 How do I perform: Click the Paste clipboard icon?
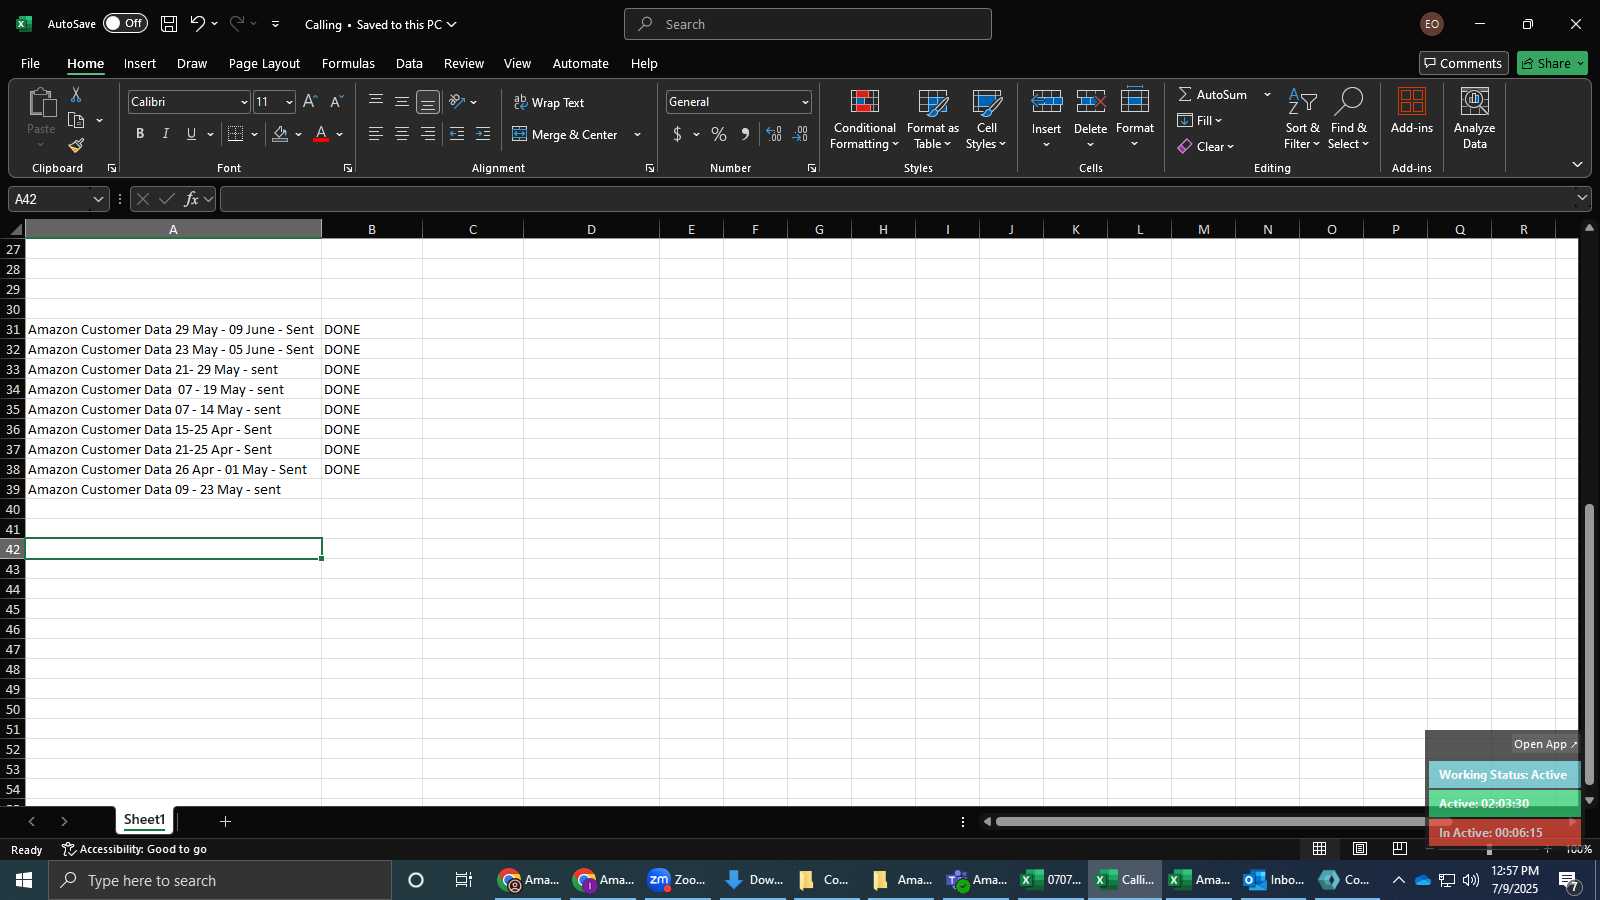(41, 102)
